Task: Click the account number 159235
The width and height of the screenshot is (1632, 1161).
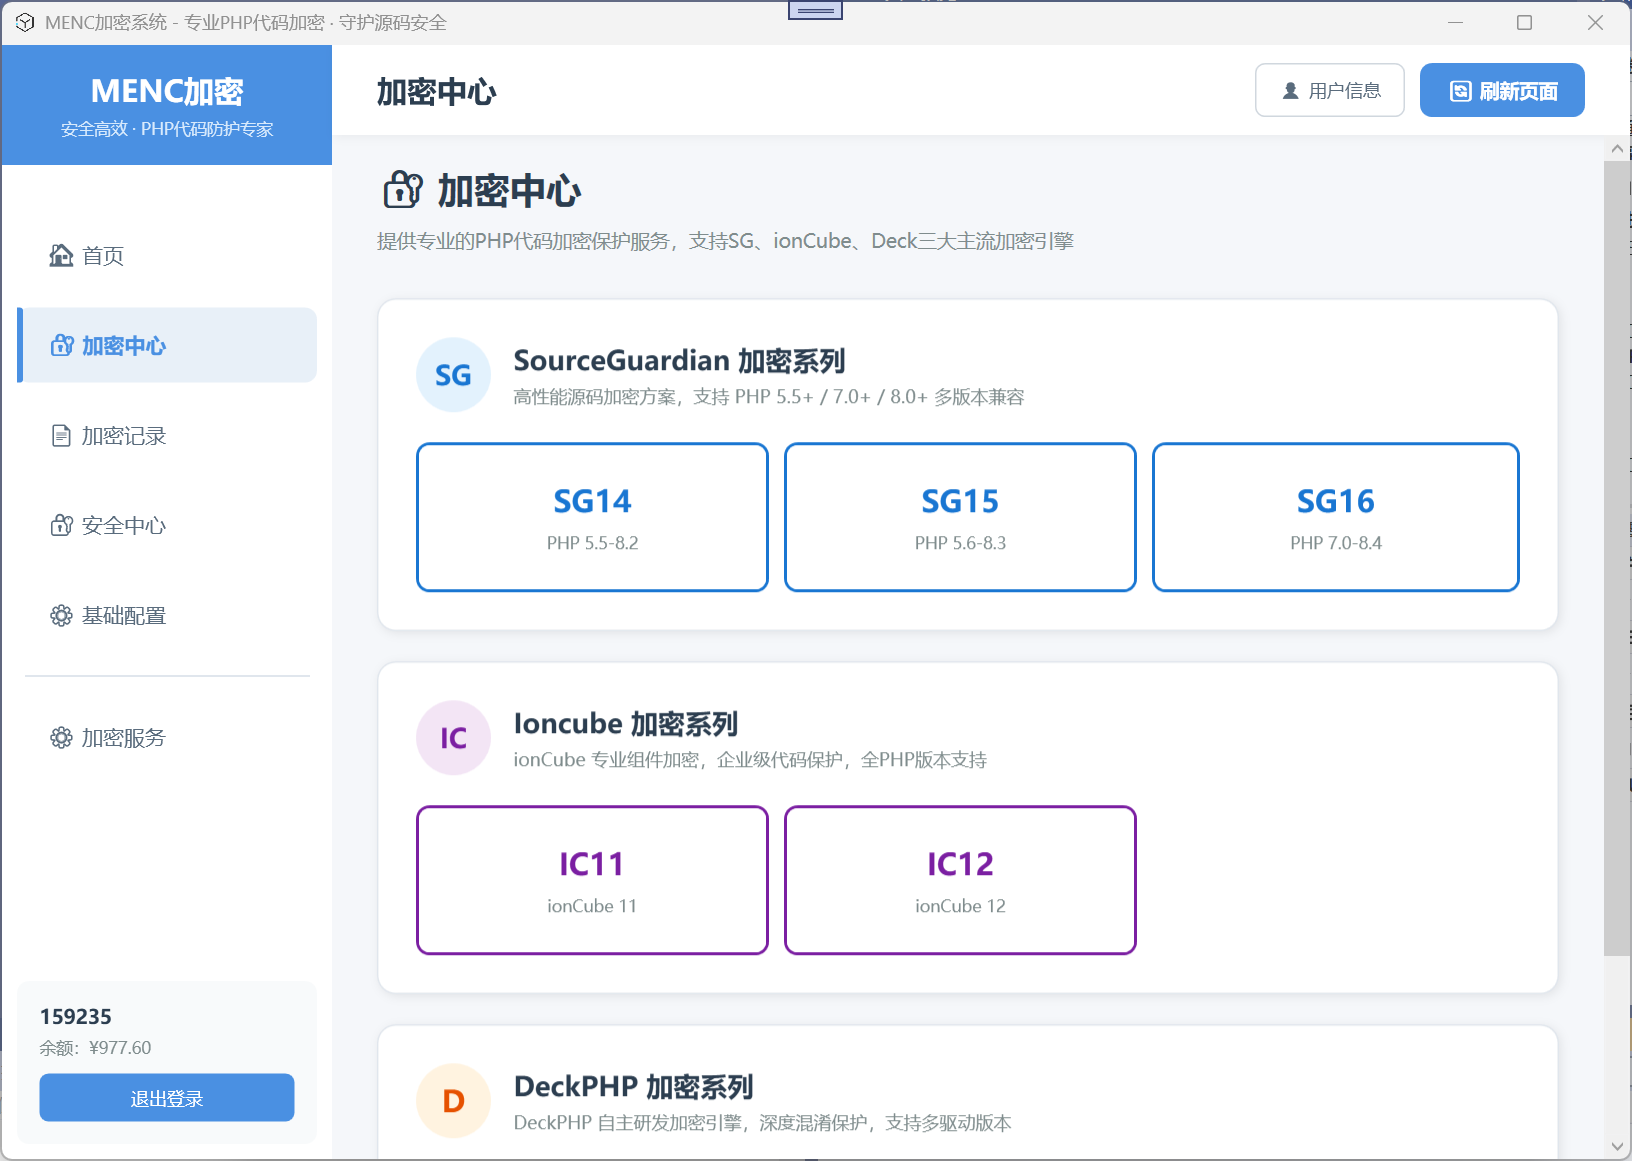Action: [76, 1017]
